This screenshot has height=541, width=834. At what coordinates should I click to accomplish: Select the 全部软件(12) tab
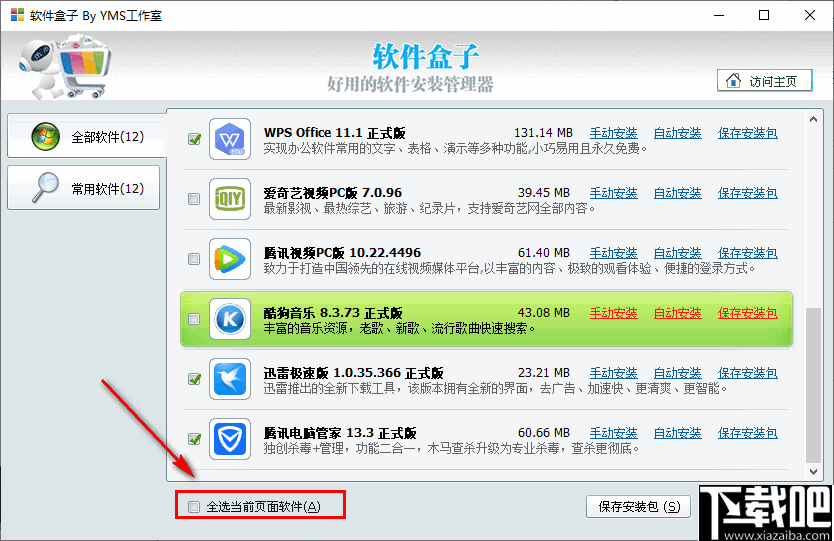(87, 136)
